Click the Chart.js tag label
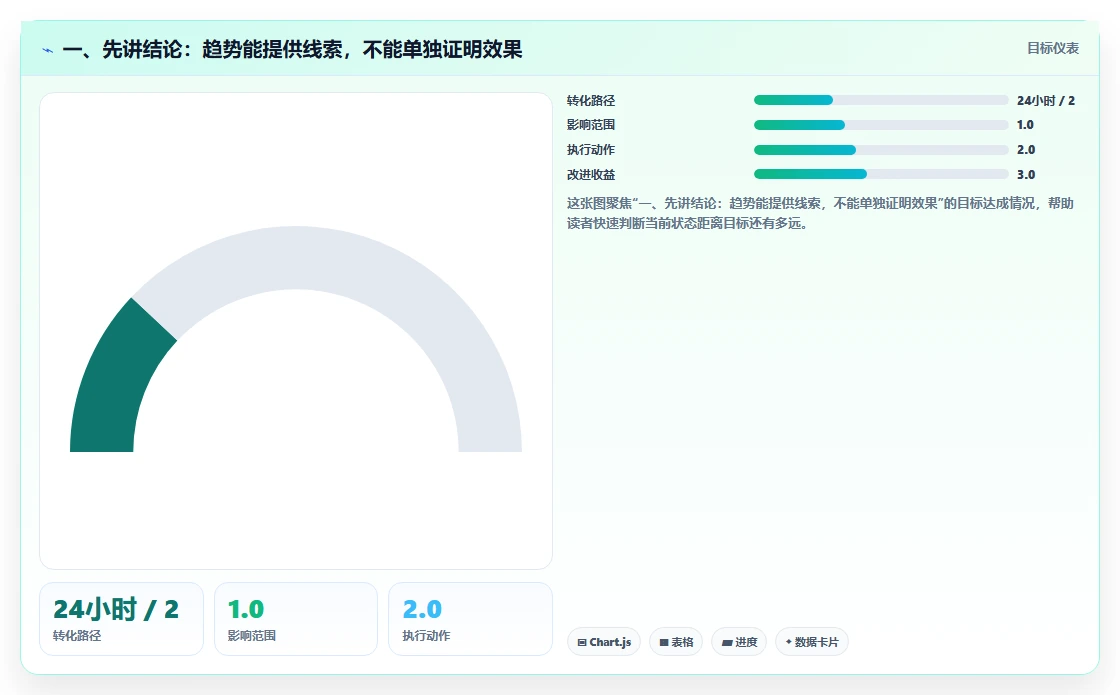This screenshot has width=1120, height=695. click(610, 642)
